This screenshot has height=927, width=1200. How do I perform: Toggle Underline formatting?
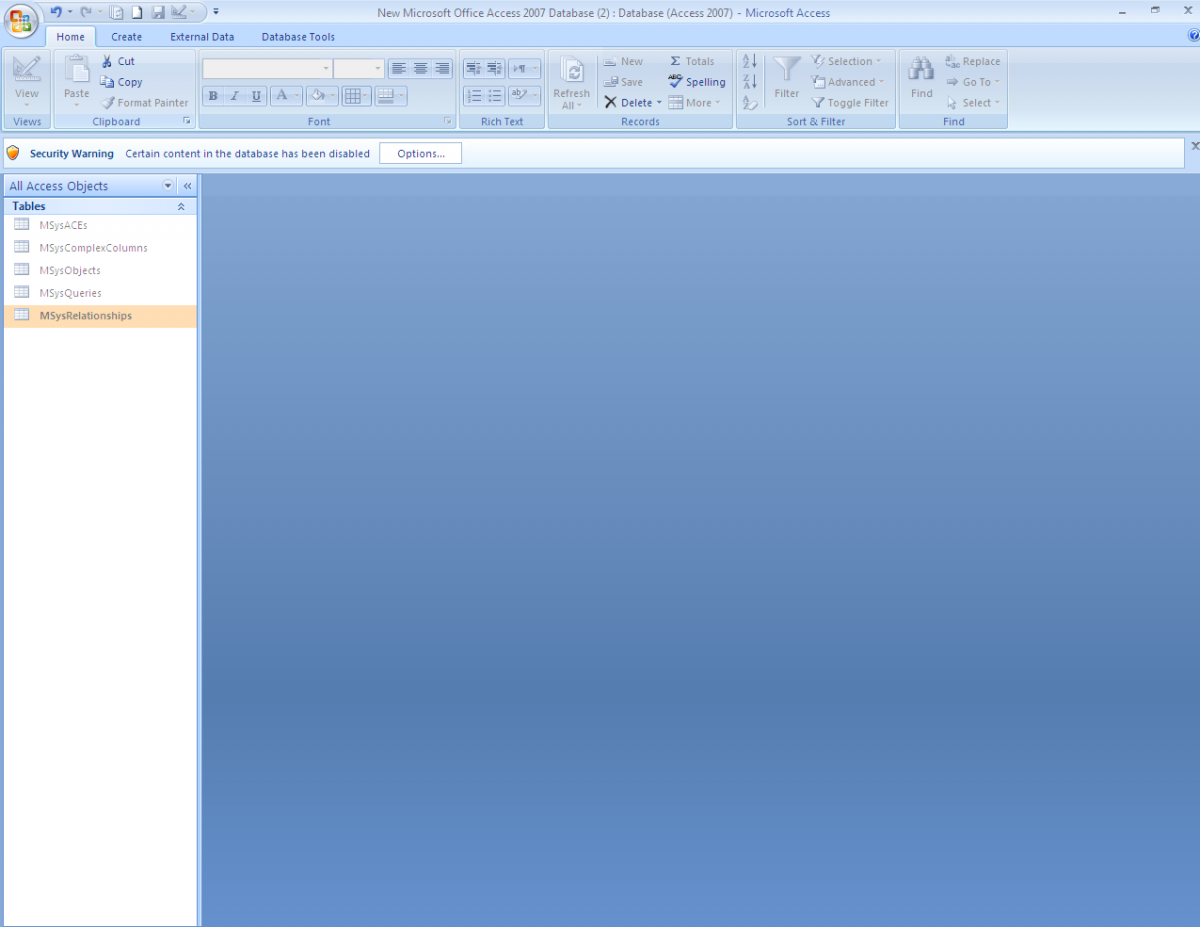(257, 96)
